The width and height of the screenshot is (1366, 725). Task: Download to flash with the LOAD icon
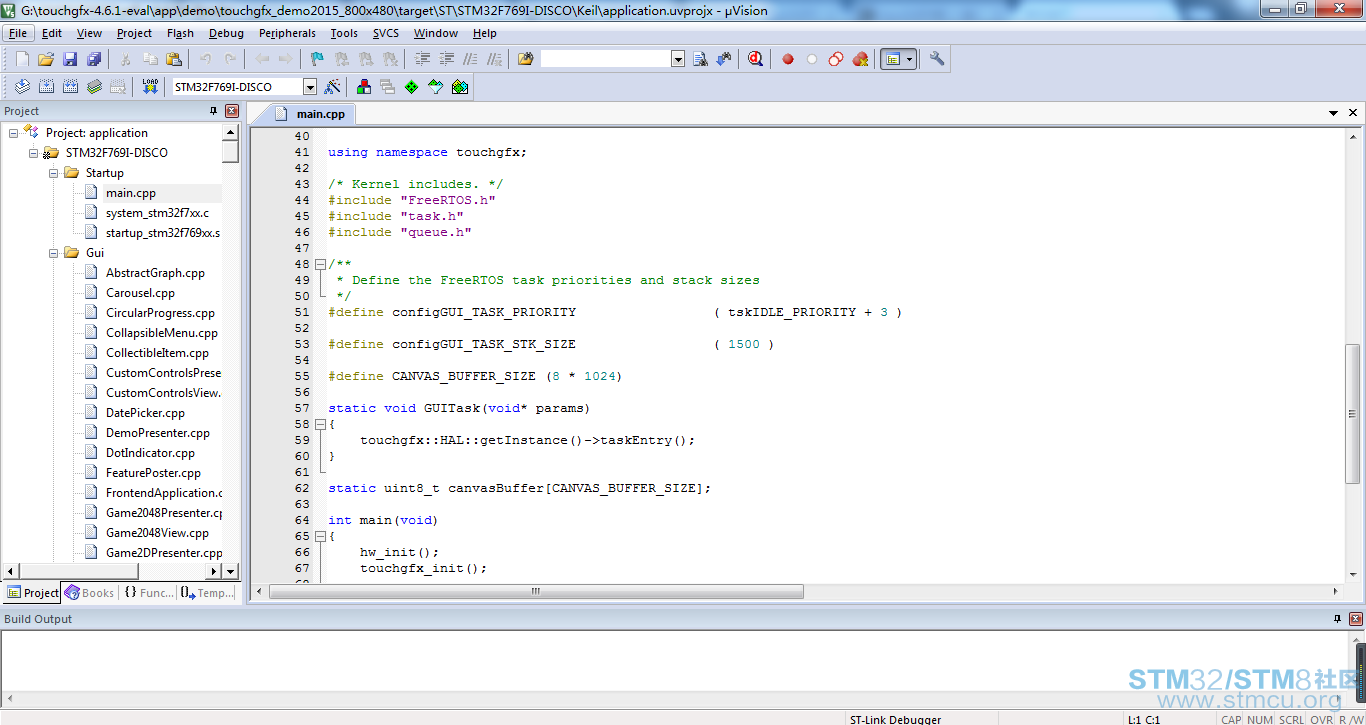(x=150, y=87)
